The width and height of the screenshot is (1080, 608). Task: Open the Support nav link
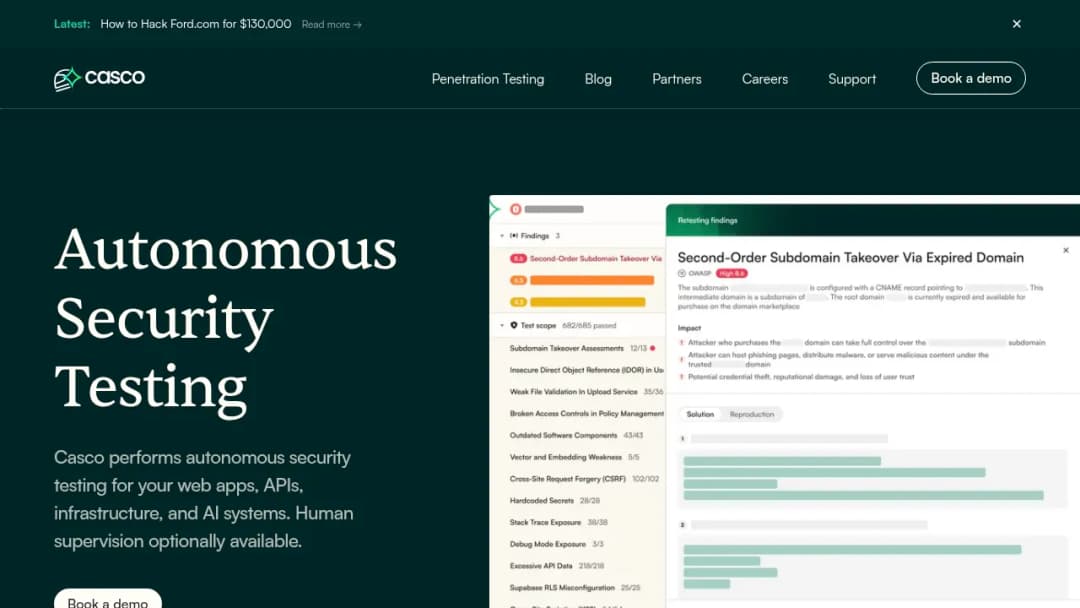(x=852, y=79)
